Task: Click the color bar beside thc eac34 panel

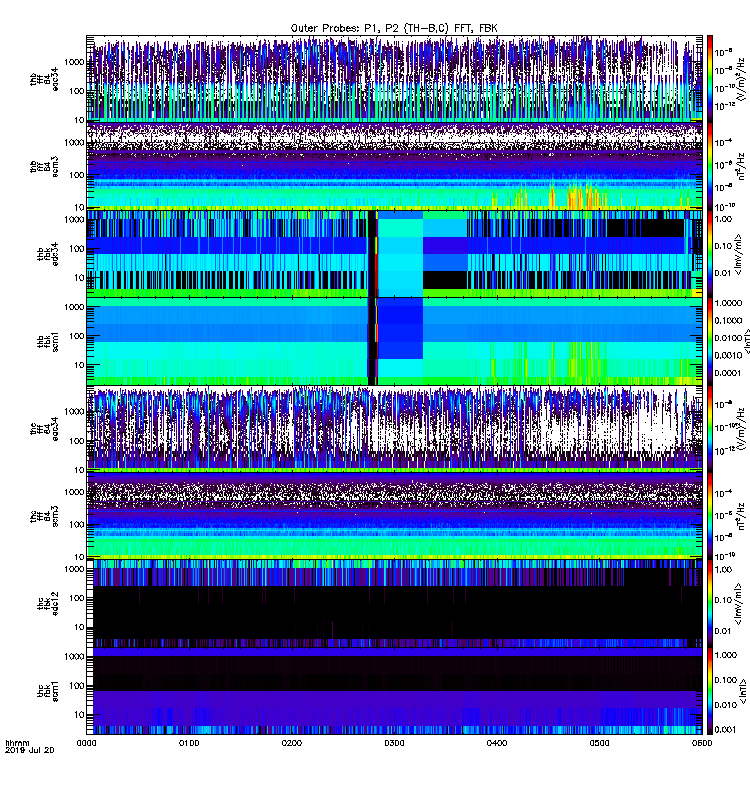Action: point(710,429)
